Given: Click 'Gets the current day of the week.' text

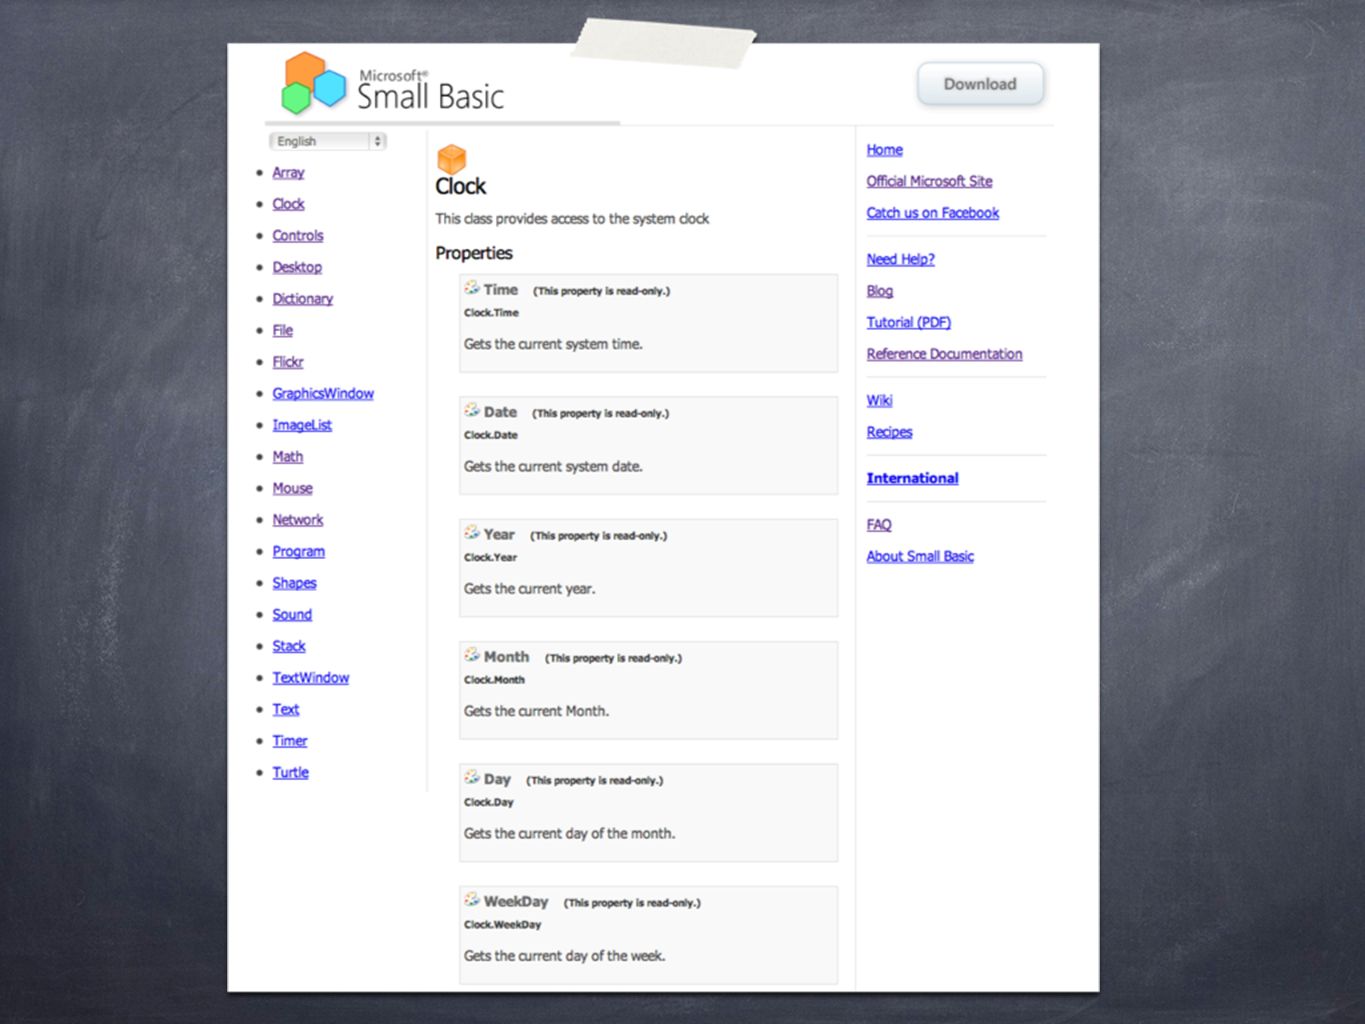Looking at the screenshot, I should click(x=564, y=956).
